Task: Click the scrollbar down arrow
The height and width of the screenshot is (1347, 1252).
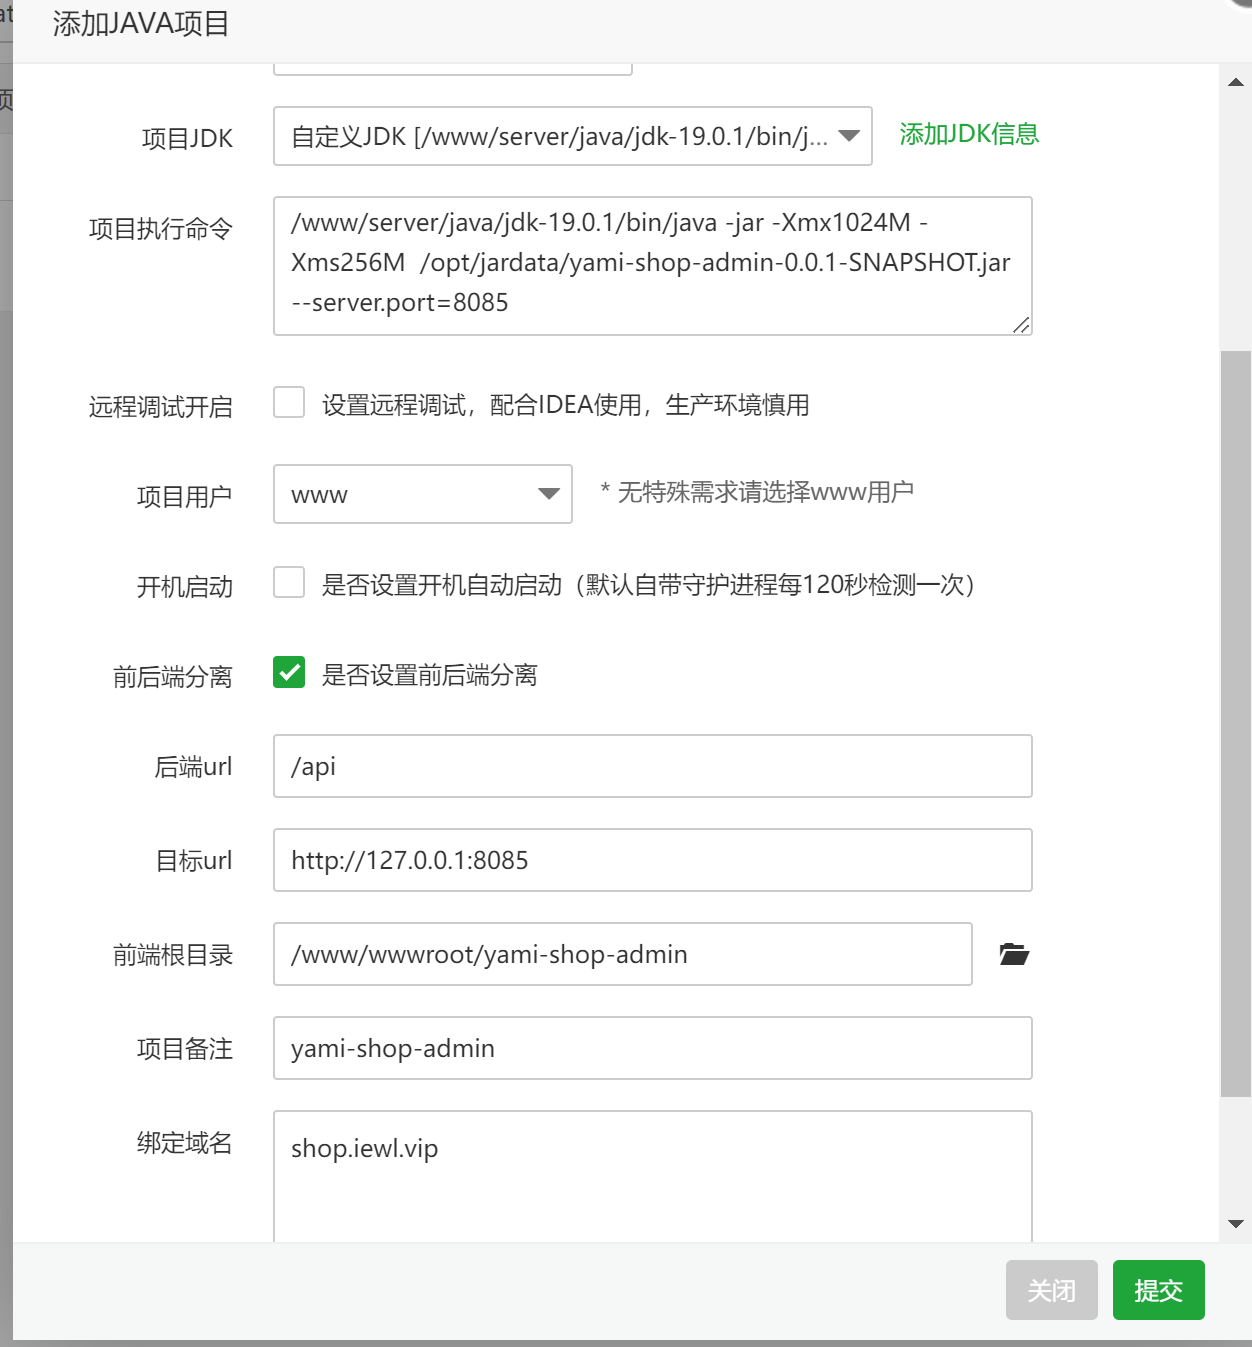Action: (1236, 1224)
